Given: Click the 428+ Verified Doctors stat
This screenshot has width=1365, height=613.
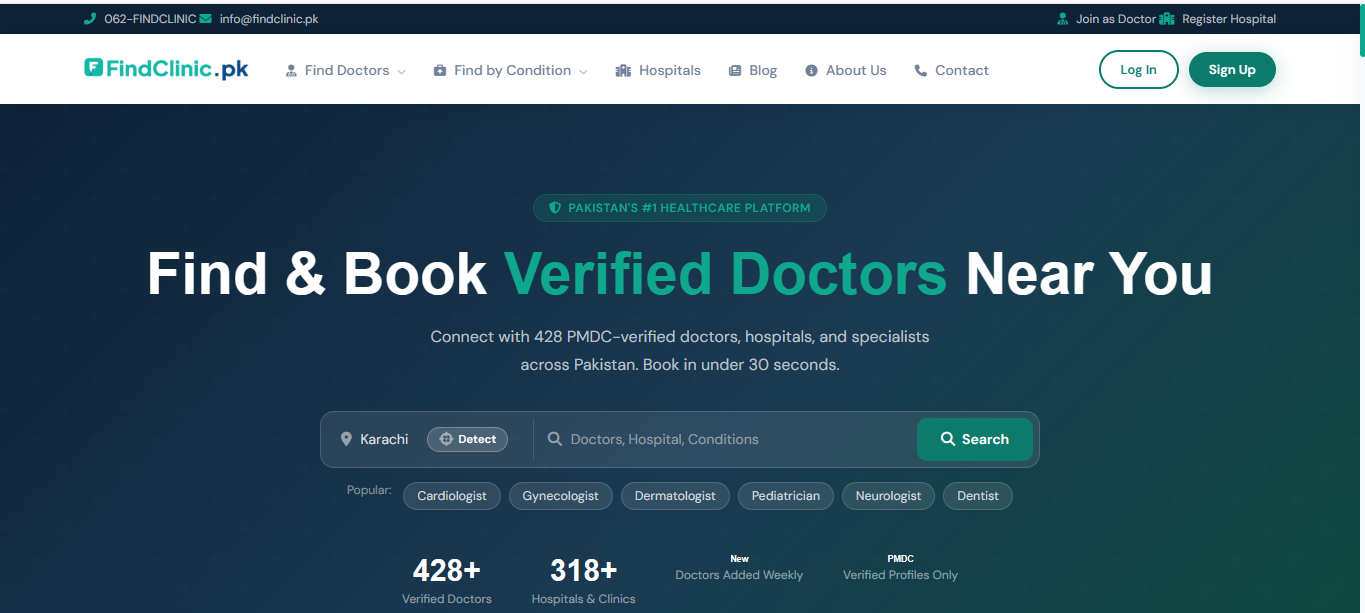Looking at the screenshot, I should pyautogui.click(x=447, y=581).
